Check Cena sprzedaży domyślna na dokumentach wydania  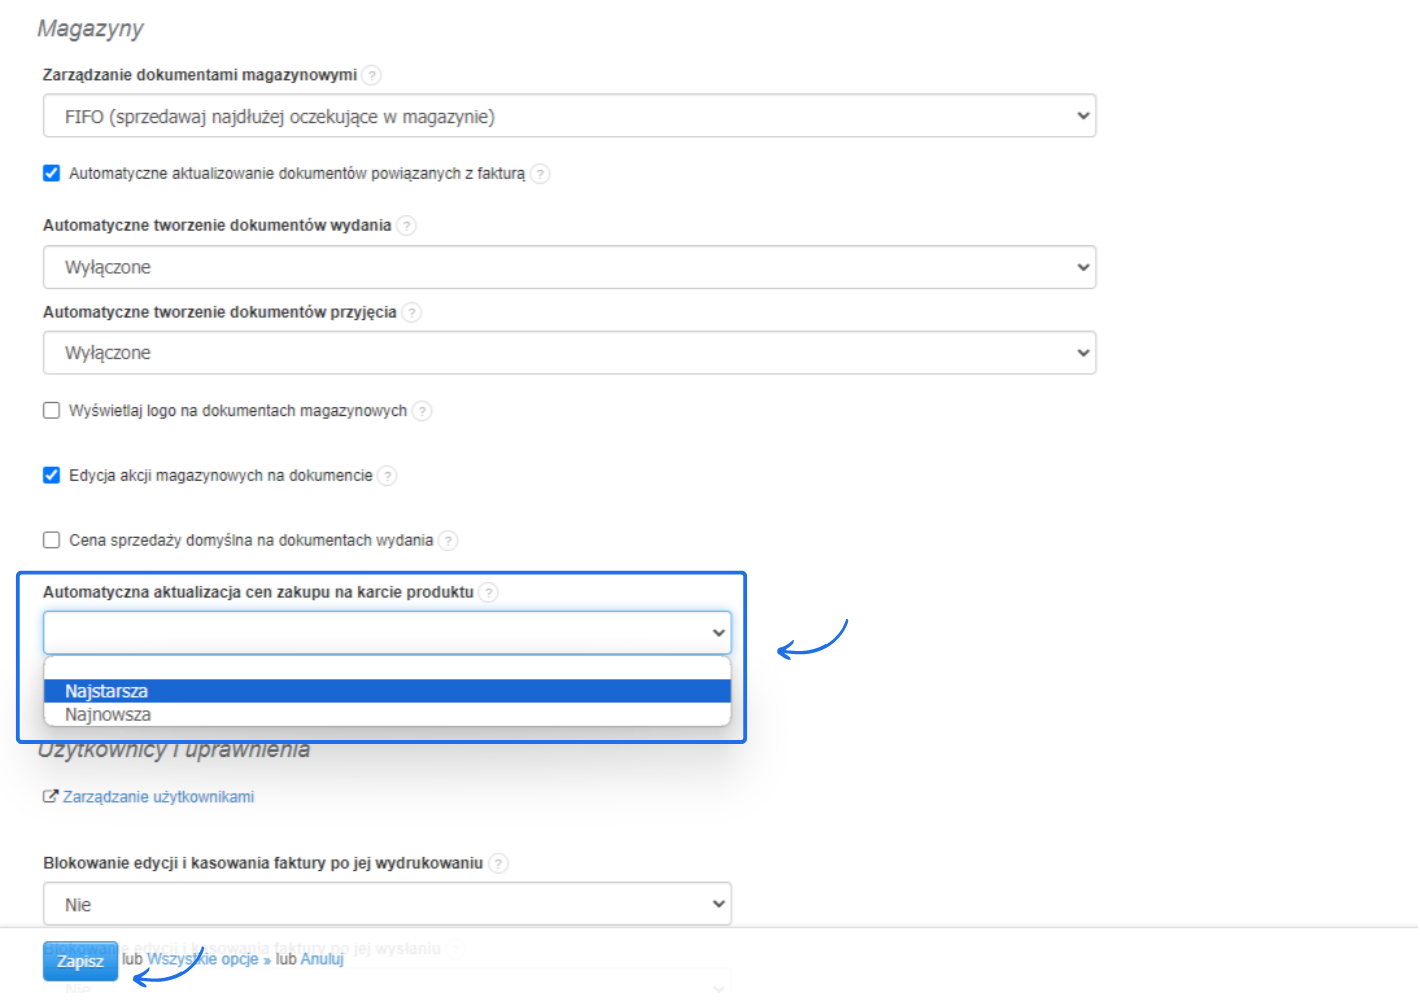coord(52,540)
